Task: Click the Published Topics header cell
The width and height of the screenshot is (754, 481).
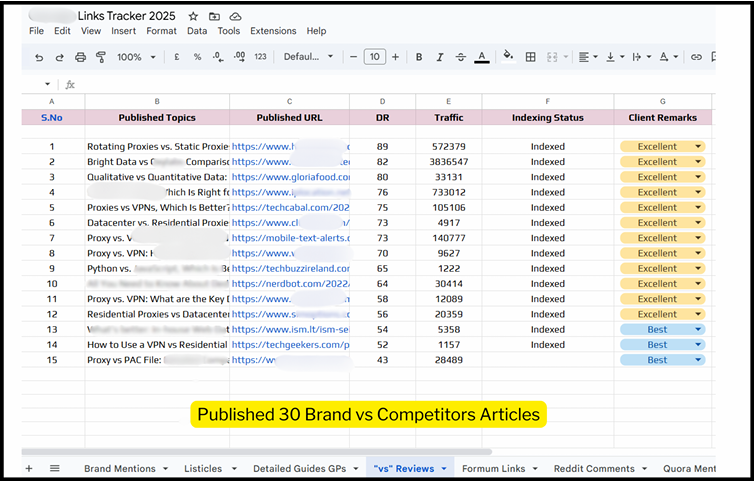Action: [x=157, y=117]
